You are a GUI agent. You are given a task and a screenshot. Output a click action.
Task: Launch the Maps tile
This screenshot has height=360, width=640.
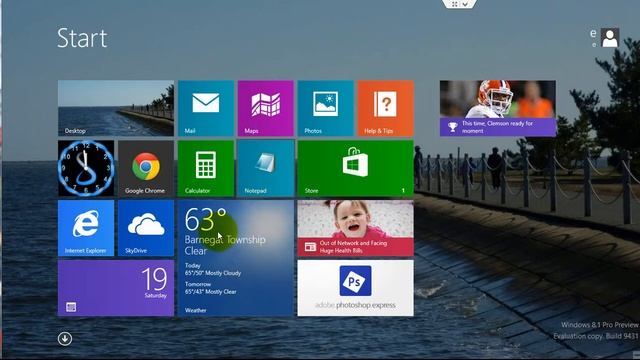(266, 108)
